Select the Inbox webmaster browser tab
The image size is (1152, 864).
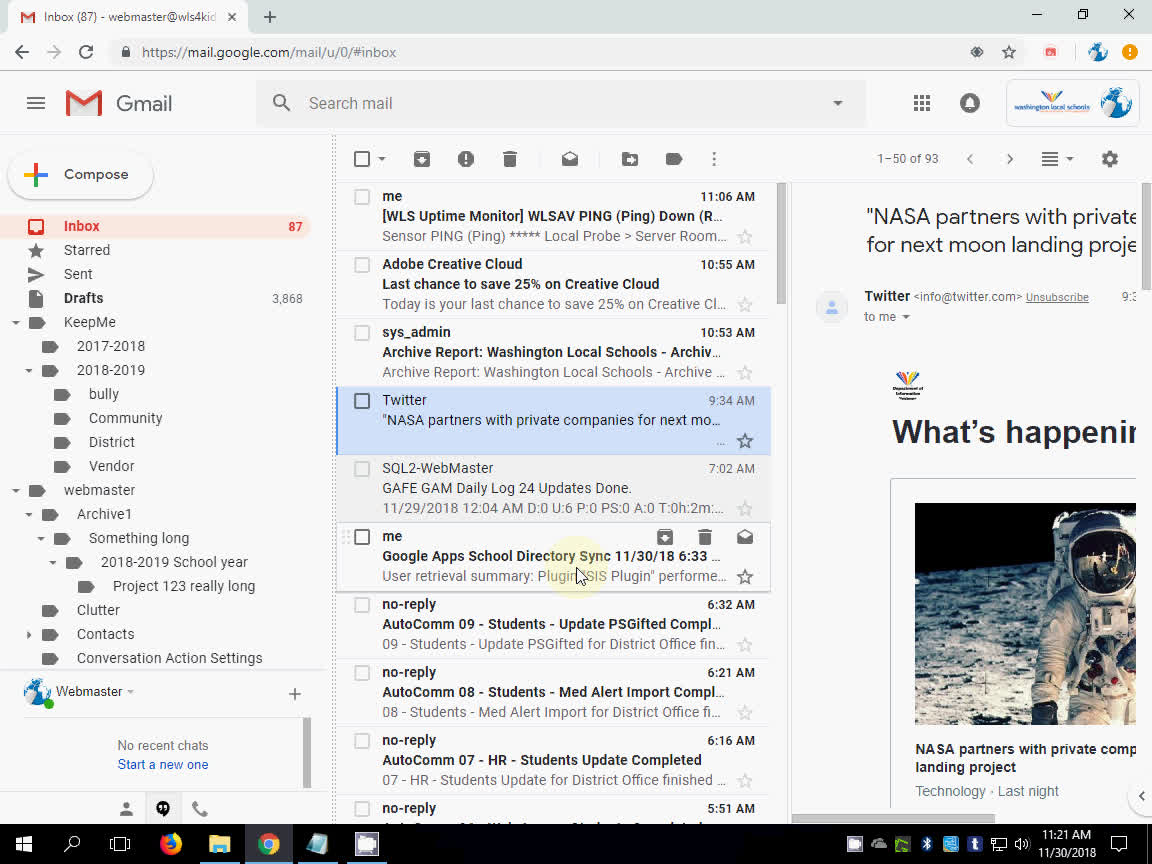tap(120, 17)
